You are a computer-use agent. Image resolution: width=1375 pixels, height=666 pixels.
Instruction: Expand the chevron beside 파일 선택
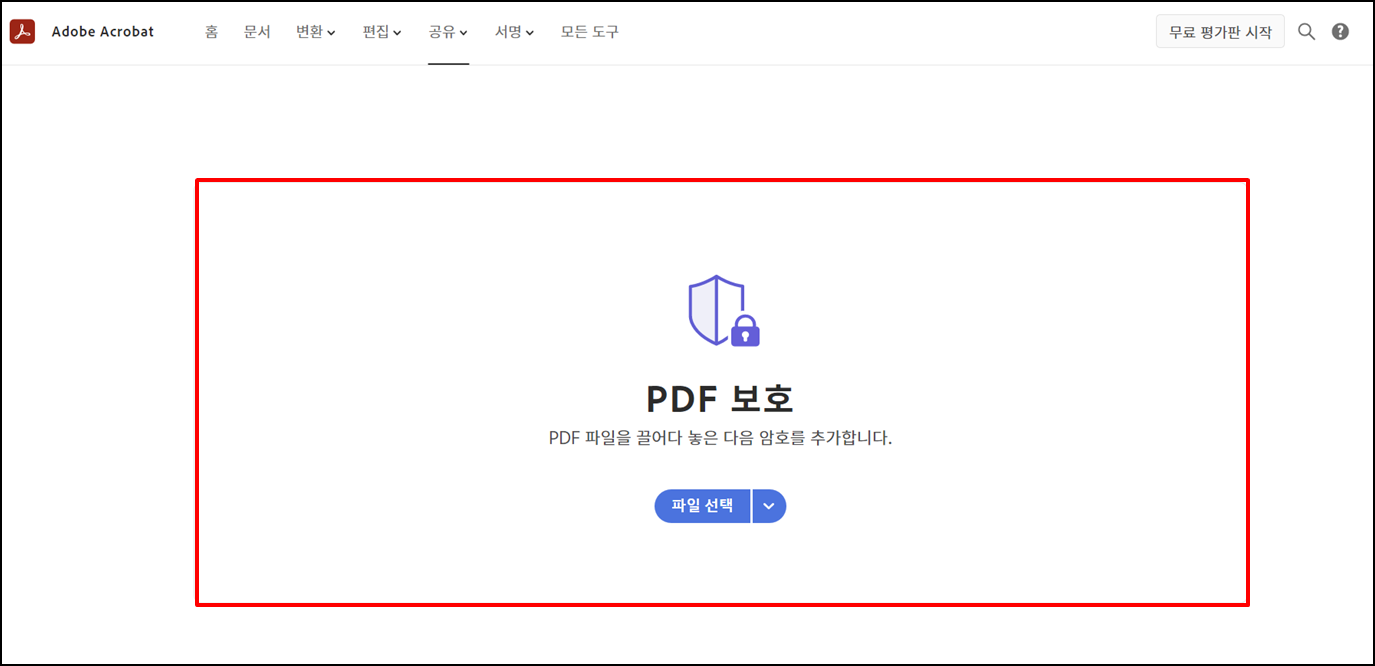(769, 506)
